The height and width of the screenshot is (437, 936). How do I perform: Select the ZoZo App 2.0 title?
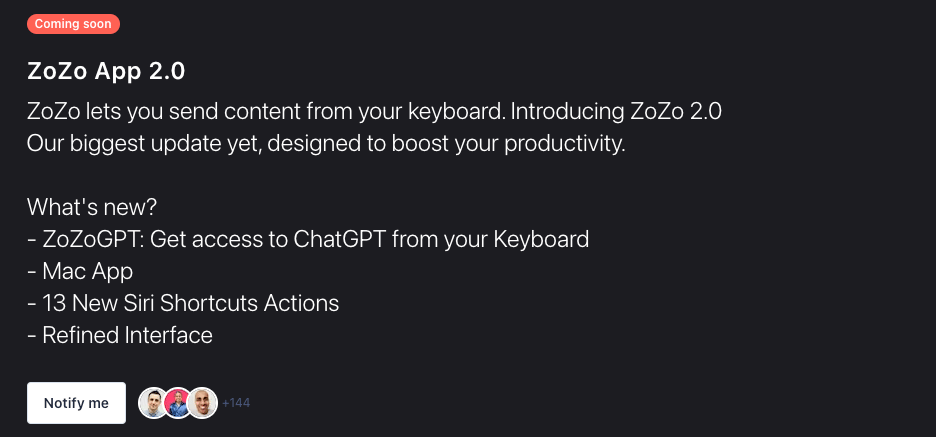coord(106,72)
